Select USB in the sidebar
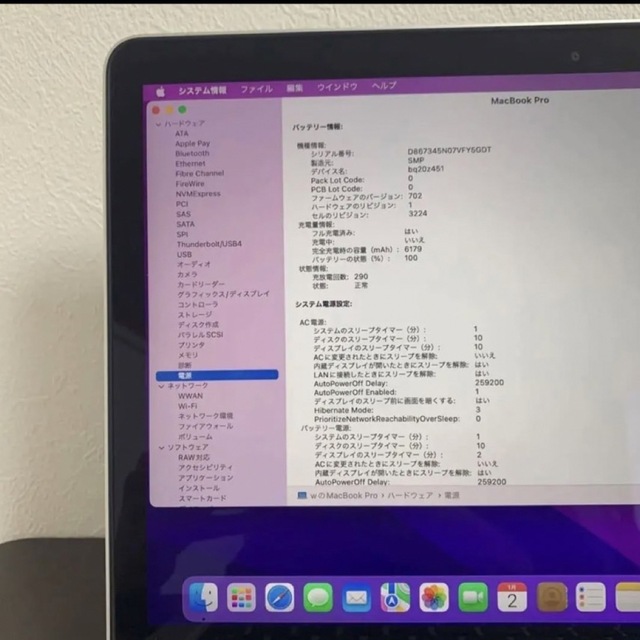The width and height of the screenshot is (640, 640). (x=184, y=254)
